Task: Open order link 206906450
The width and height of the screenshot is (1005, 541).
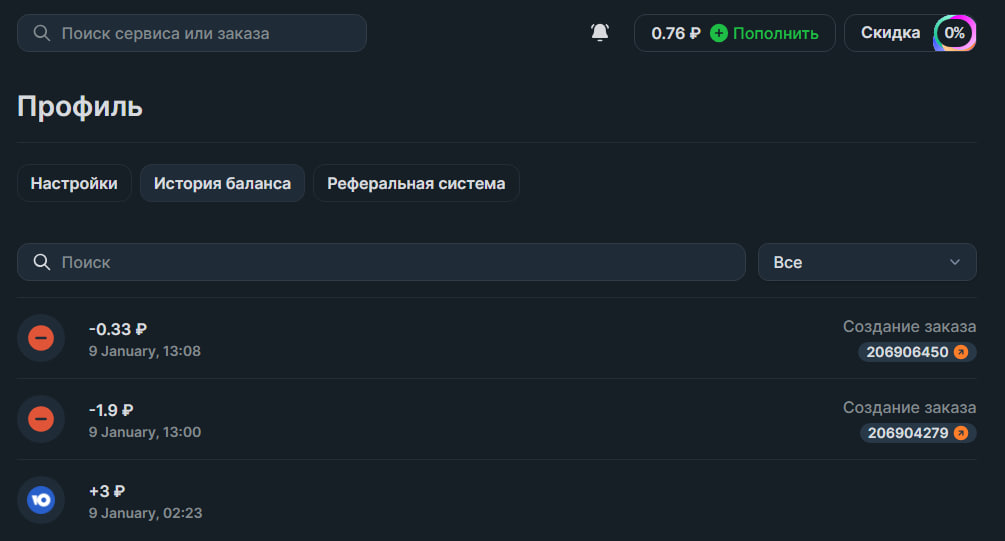Action: [907, 352]
